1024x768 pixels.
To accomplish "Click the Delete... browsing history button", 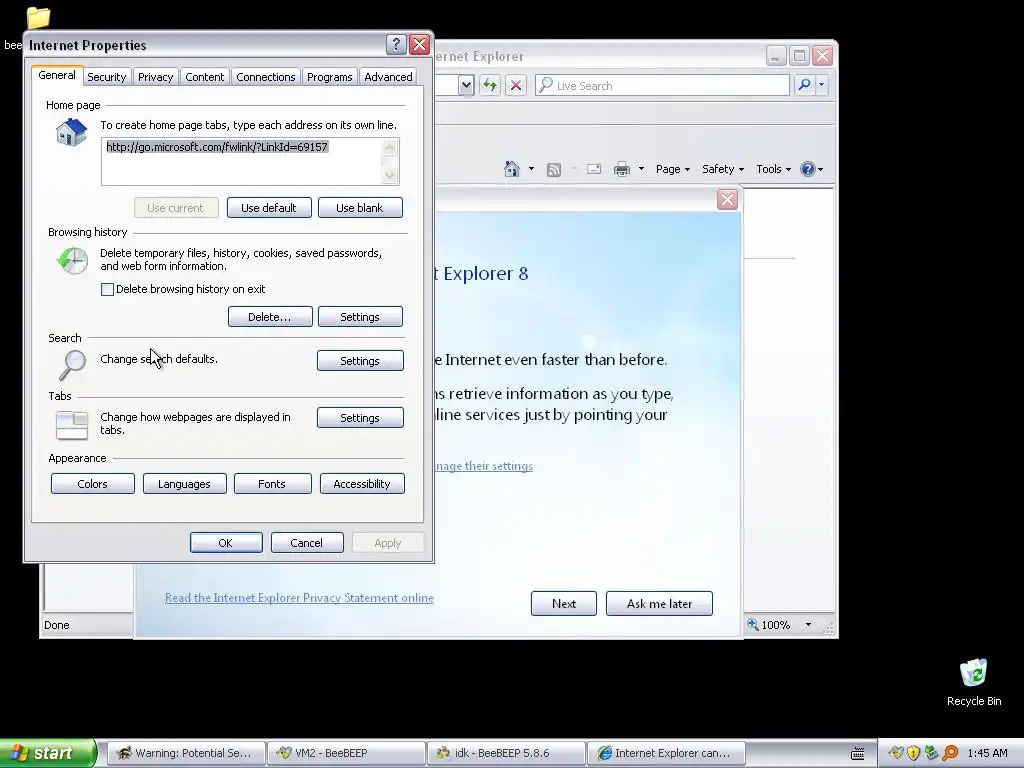I will [270, 317].
